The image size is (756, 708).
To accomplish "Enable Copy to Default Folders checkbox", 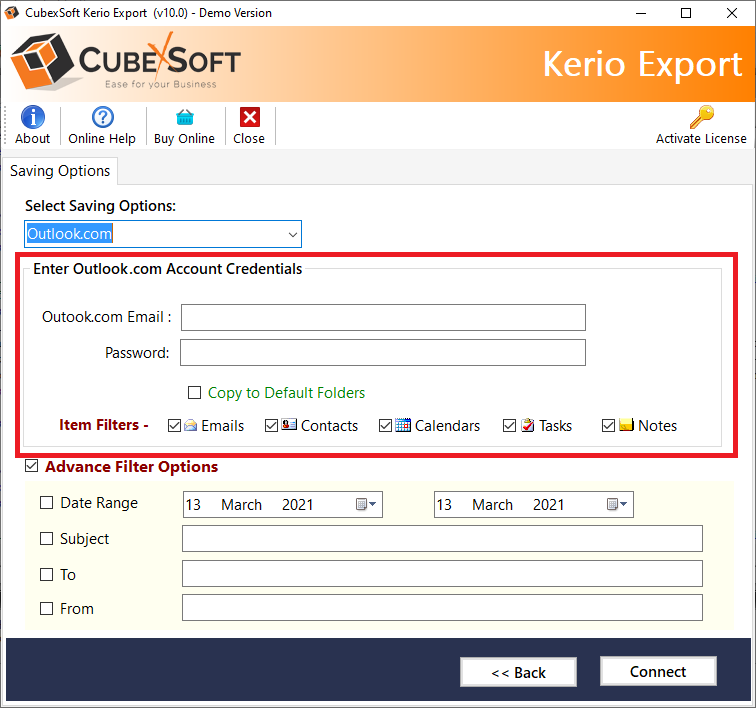I will [x=194, y=393].
